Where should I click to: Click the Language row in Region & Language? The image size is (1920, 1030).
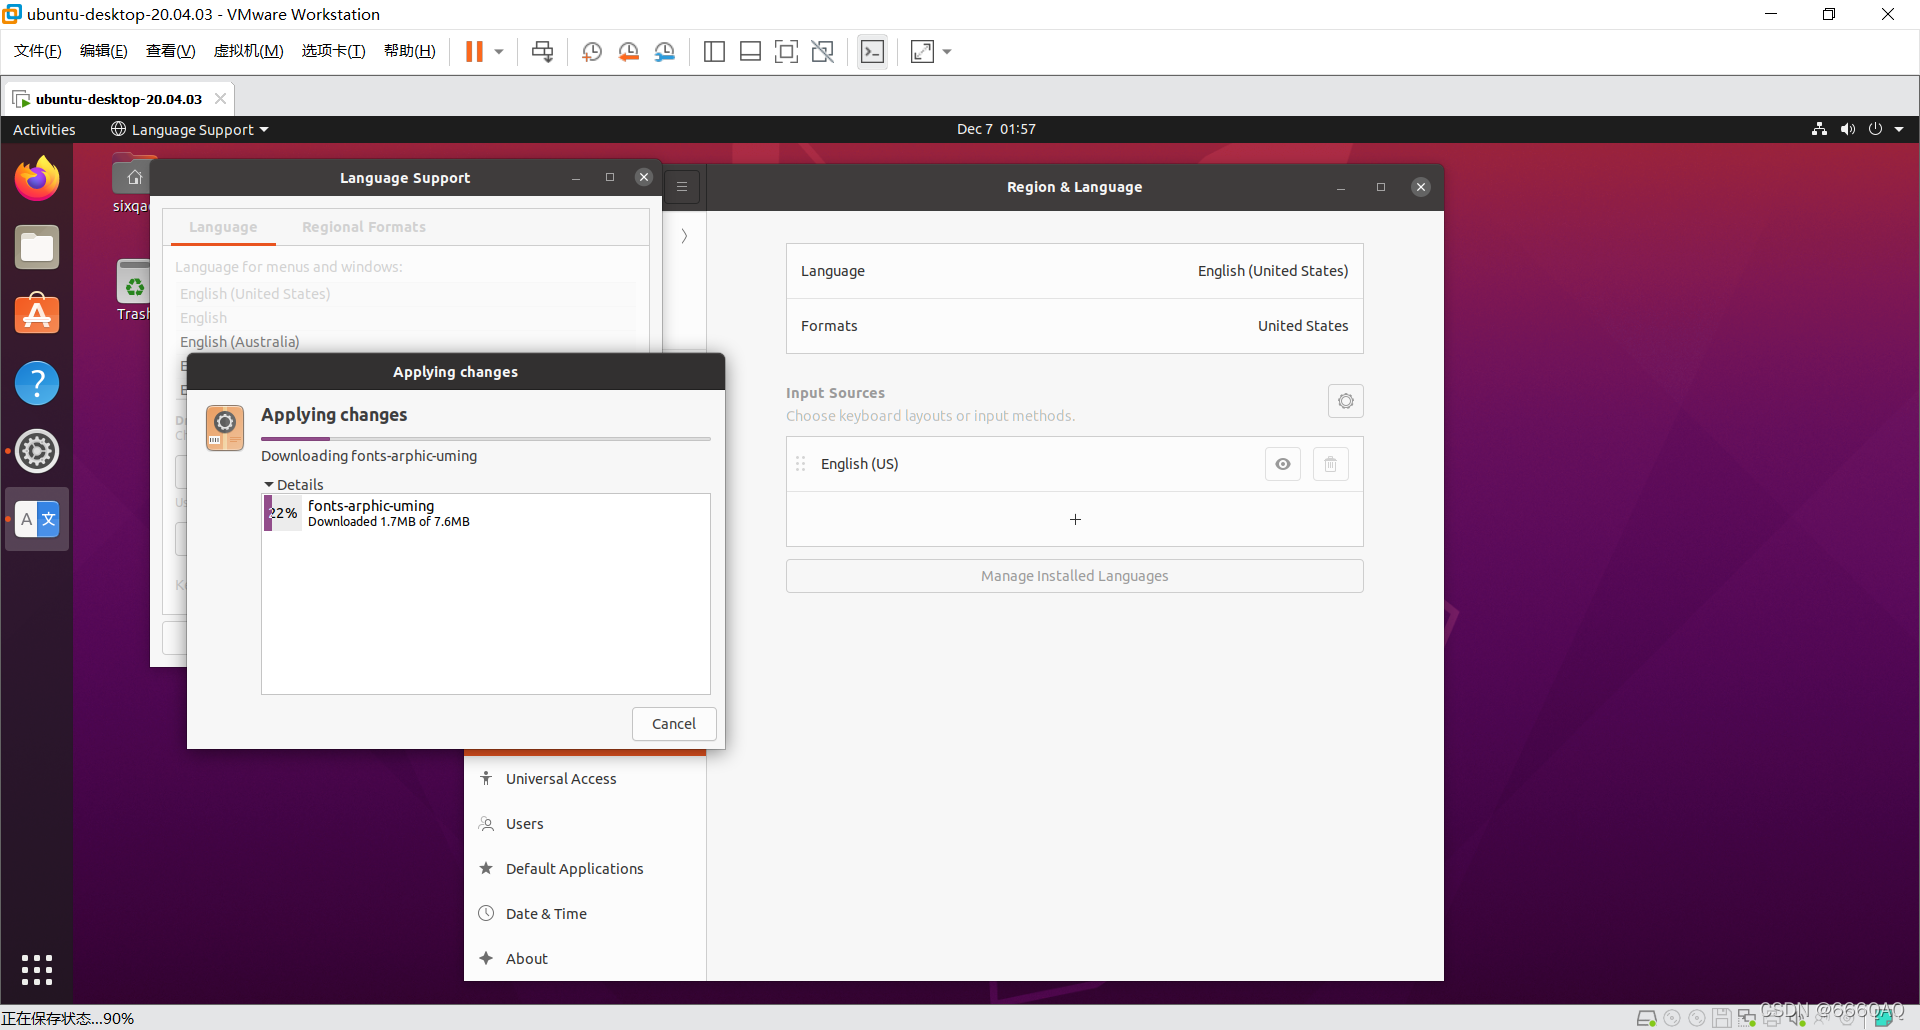(x=1075, y=271)
